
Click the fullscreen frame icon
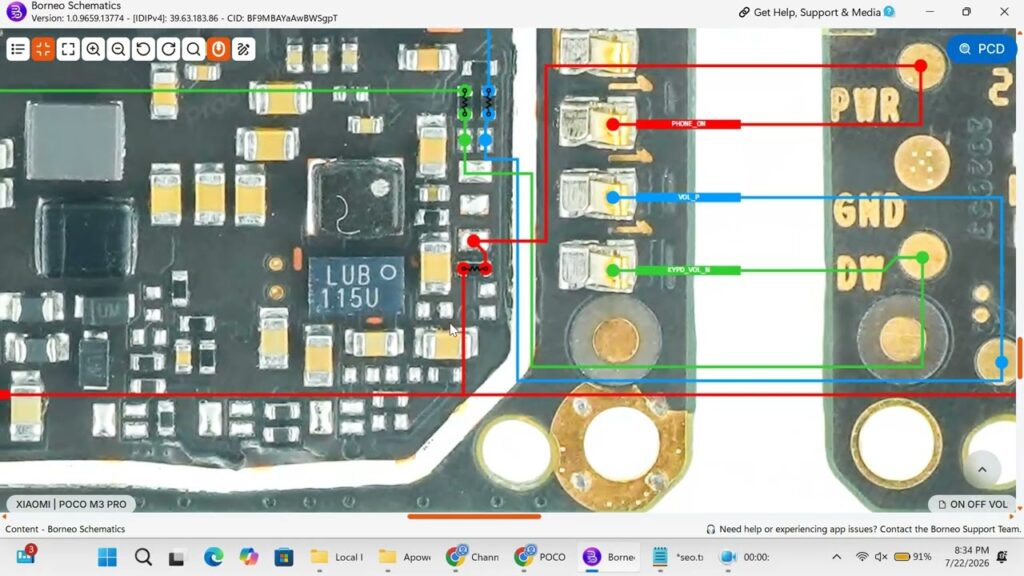tap(68, 49)
